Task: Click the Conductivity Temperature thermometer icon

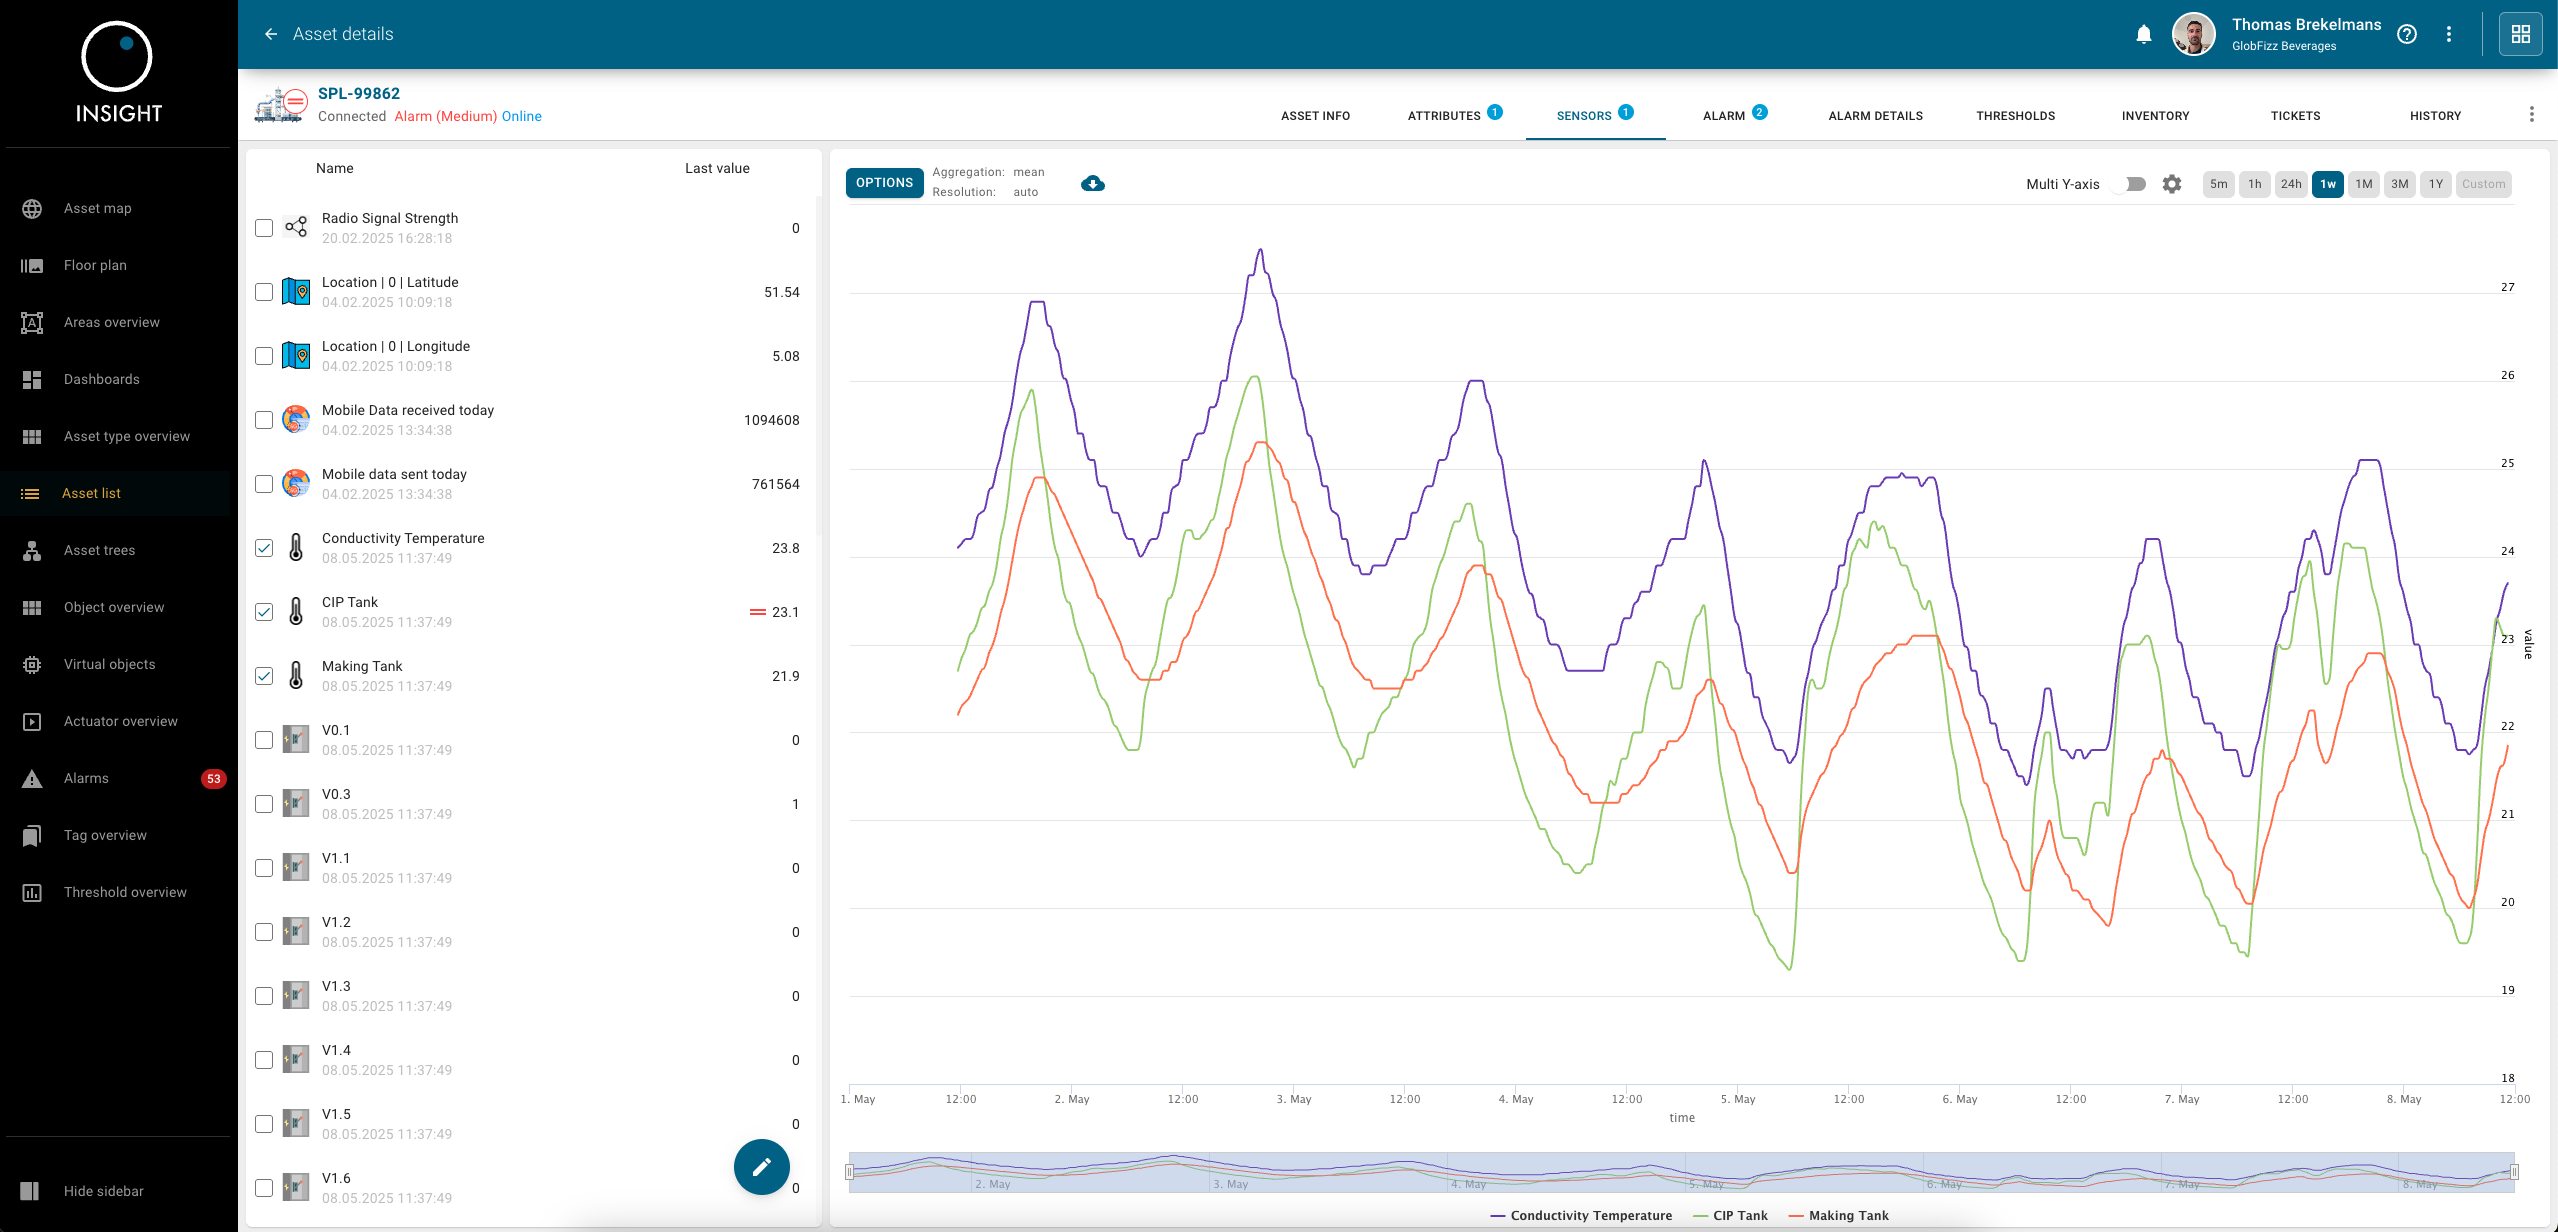Action: pos(296,547)
